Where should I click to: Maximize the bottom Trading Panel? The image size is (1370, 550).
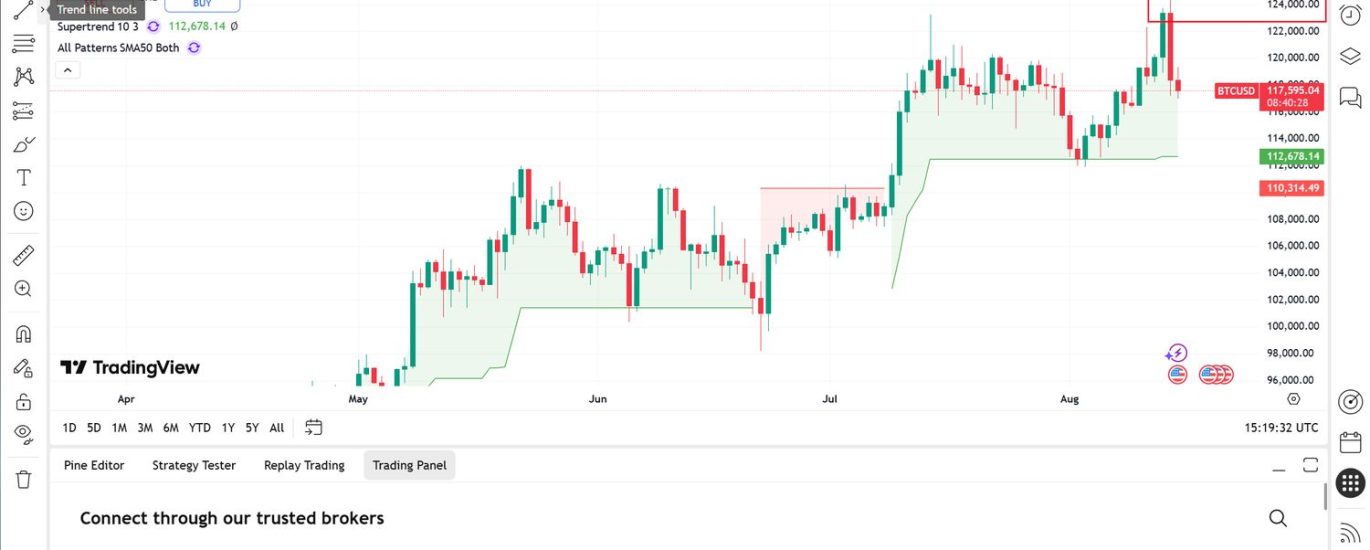(x=1310, y=465)
